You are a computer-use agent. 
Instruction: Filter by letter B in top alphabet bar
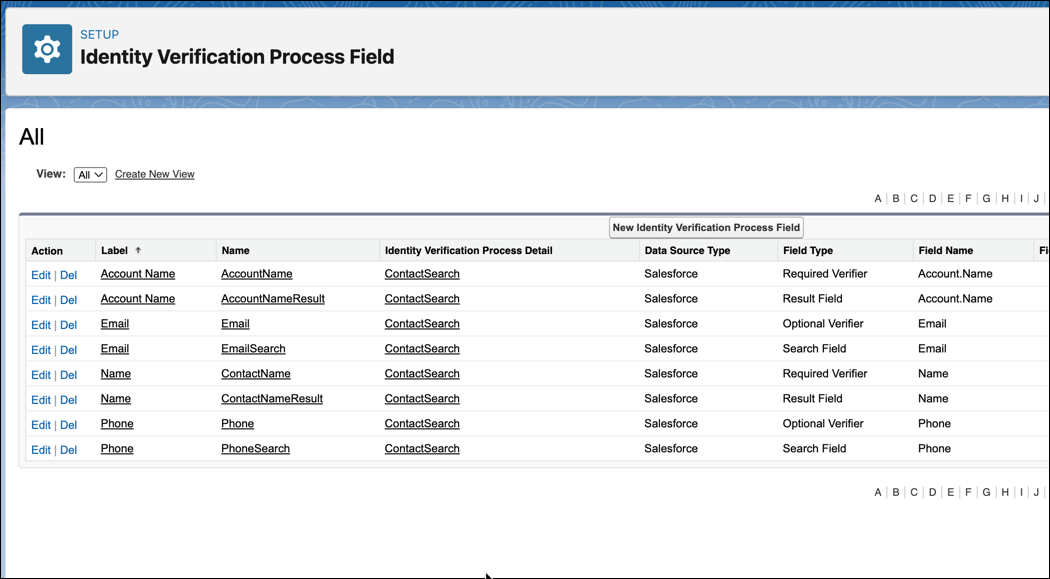[896, 199]
